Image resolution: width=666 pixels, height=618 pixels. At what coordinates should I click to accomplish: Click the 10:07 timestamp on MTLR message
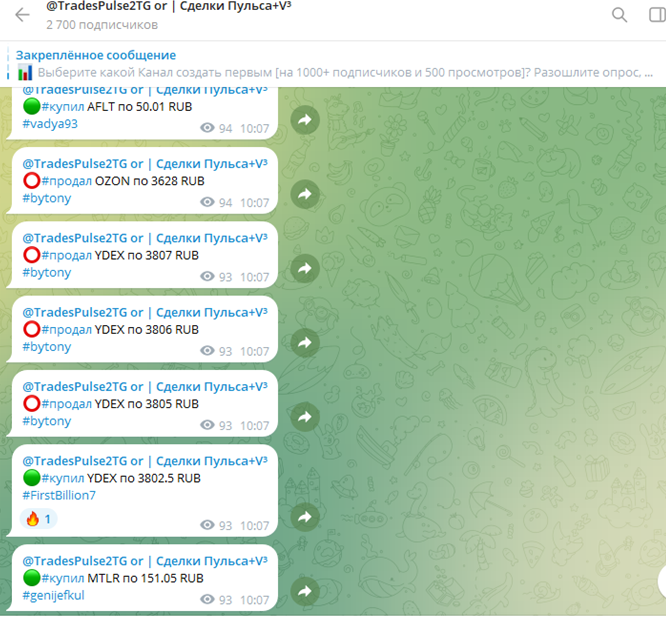[254, 600]
